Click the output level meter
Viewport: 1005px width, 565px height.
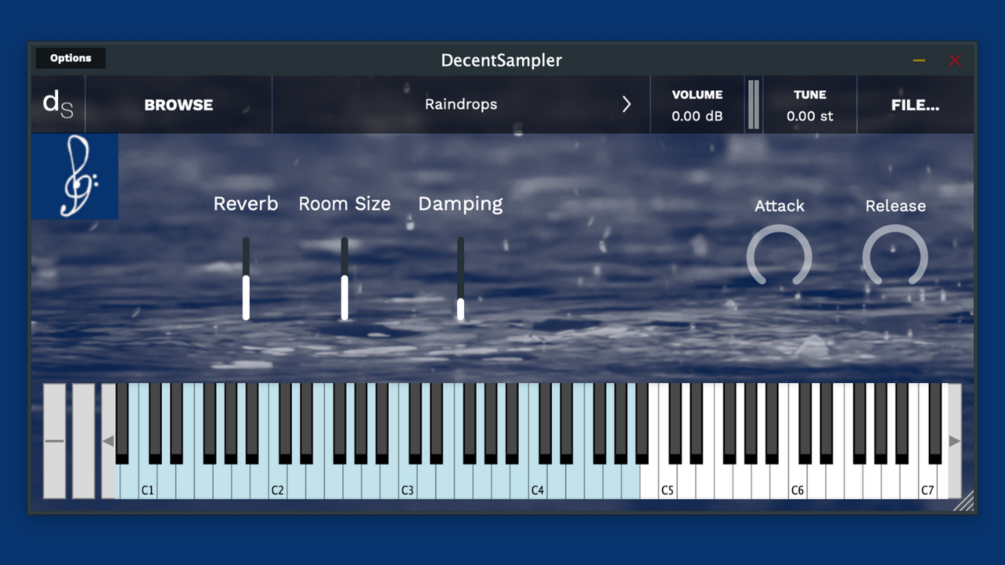click(754, 104)
